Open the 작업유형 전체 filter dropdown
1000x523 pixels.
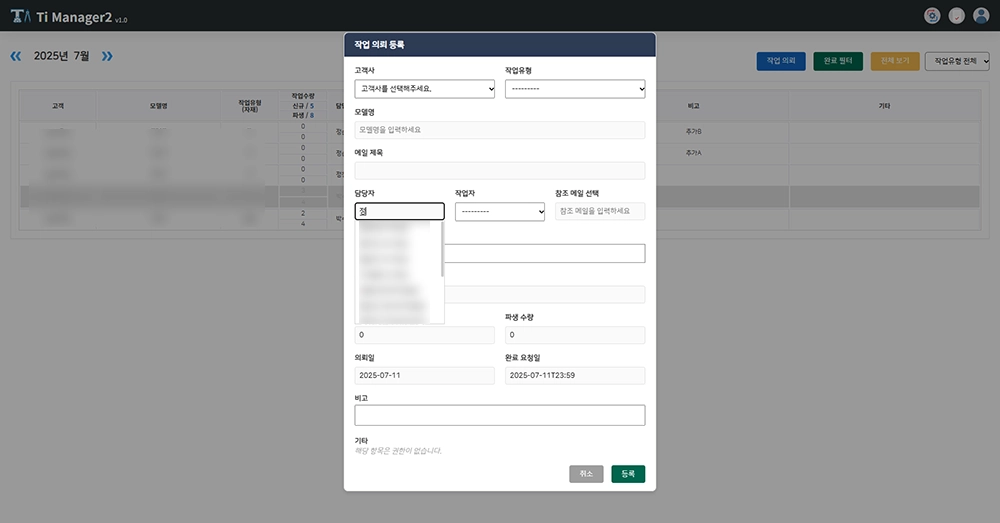[x=957, y=61]
